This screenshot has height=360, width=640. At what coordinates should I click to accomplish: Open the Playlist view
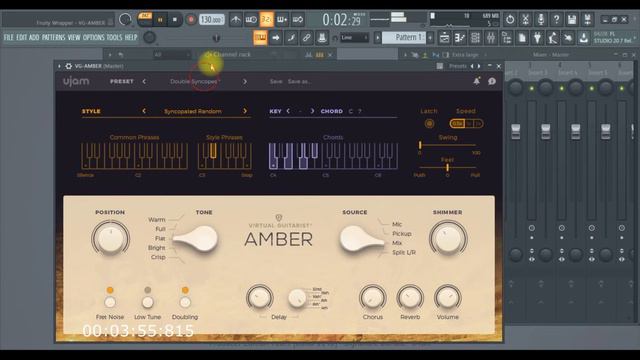[444, 38]
